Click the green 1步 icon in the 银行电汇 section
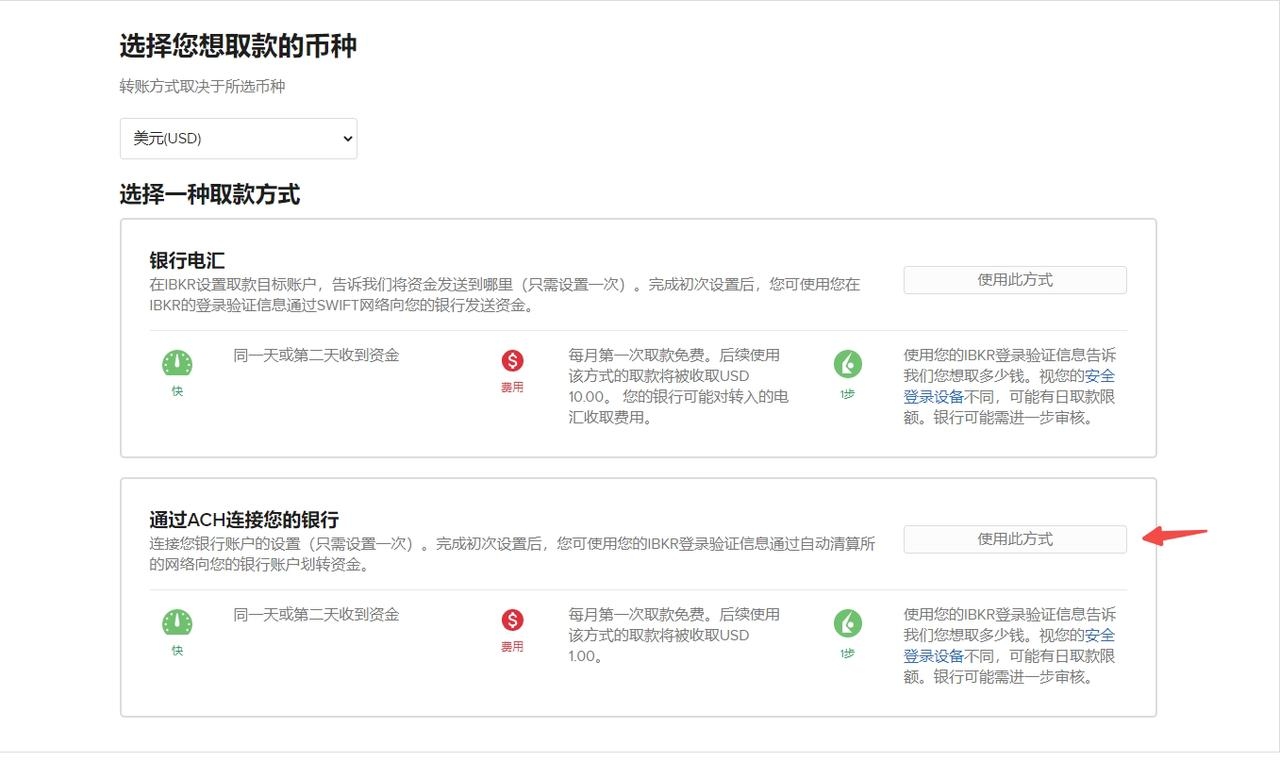The width and height of the screenshot is (1280, 761). coord(847,365)
